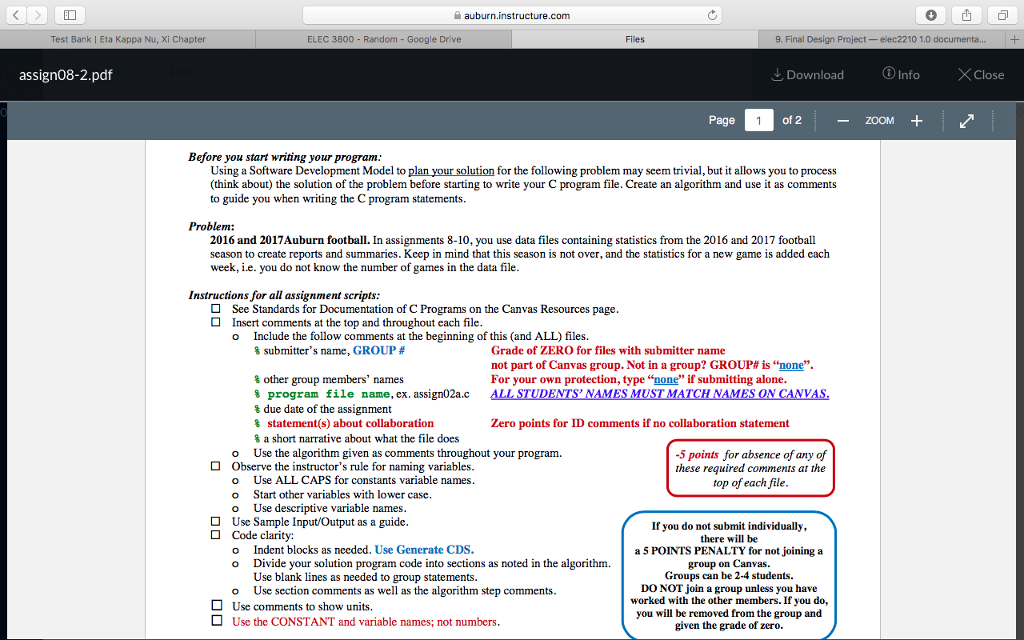Check the Use the CONSTANT and variable names box

click(217, 620)
